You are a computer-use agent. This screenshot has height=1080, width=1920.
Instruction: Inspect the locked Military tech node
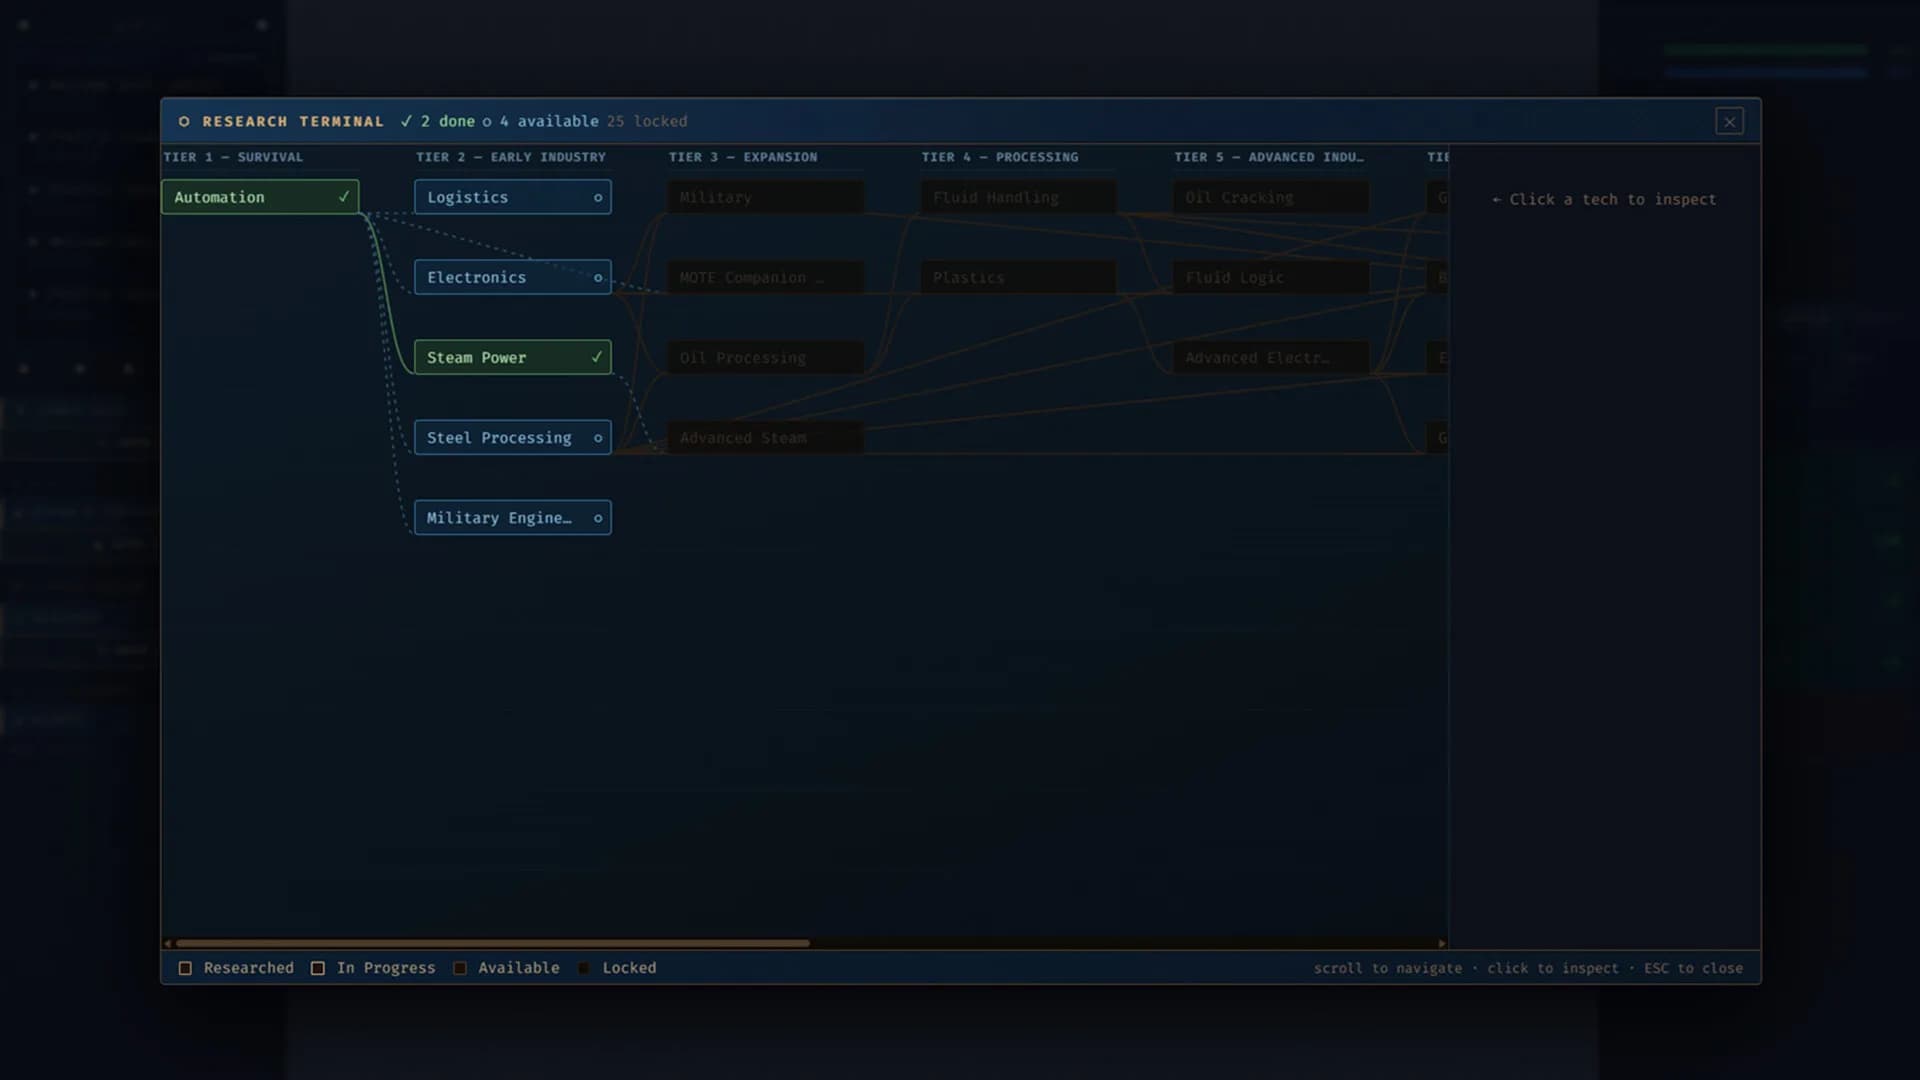(765, 197)
